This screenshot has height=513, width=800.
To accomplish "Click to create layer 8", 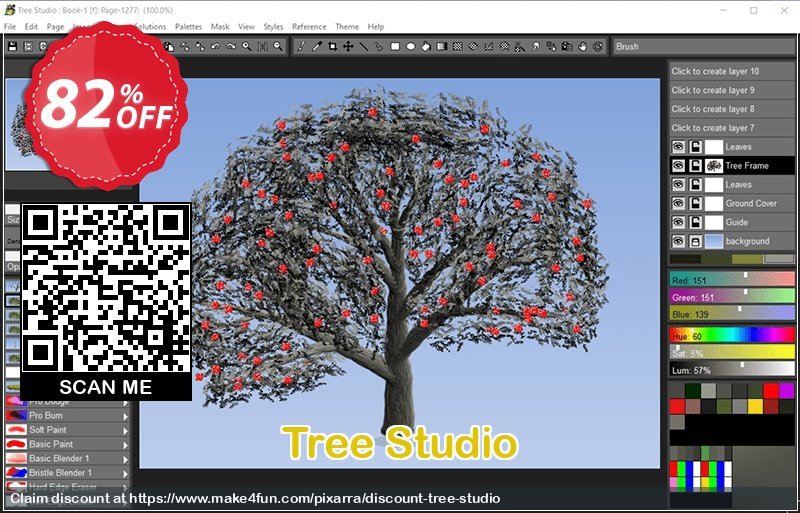I will (732, 109).
